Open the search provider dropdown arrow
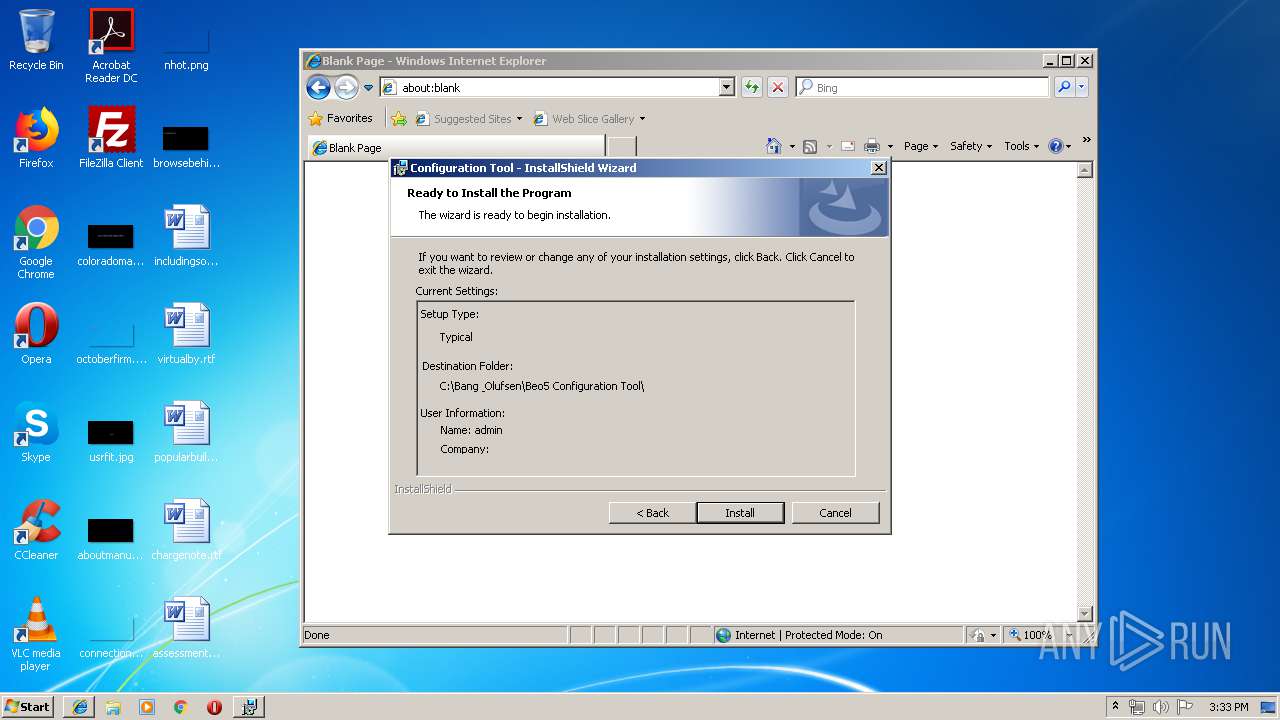This screenshot has height=720, width=1280. 1082,88
